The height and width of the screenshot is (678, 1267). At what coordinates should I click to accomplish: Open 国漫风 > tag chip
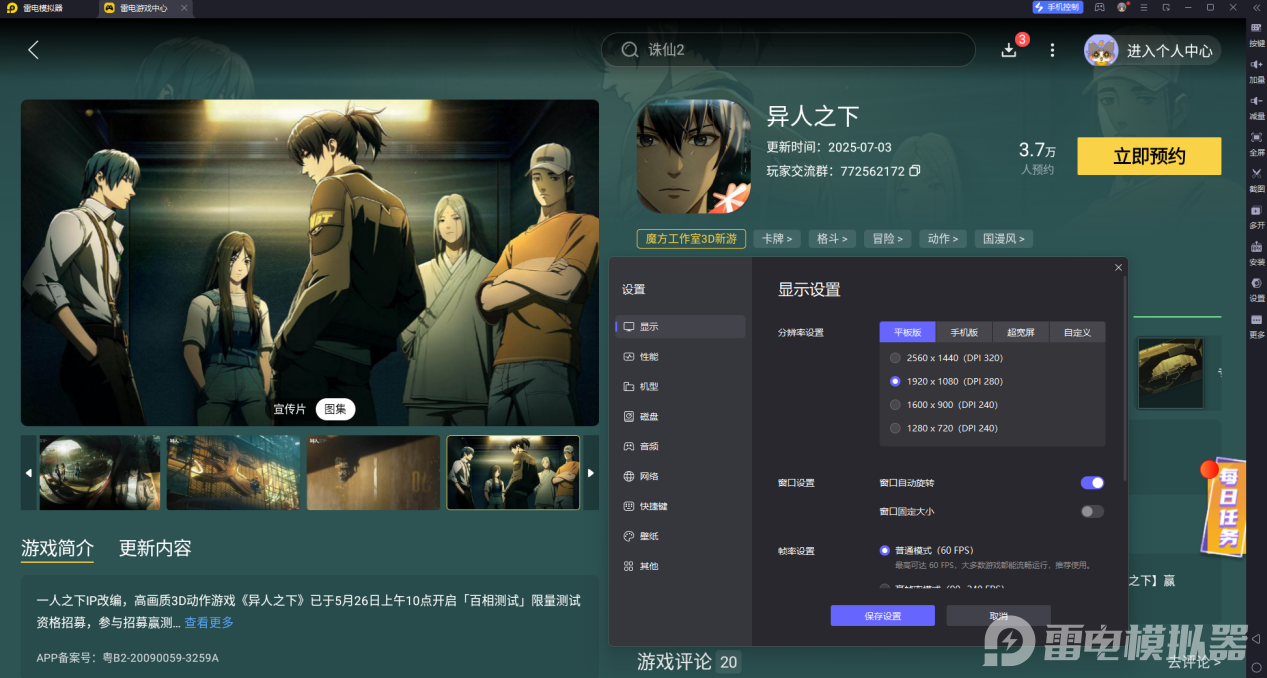click(1003, 239)
